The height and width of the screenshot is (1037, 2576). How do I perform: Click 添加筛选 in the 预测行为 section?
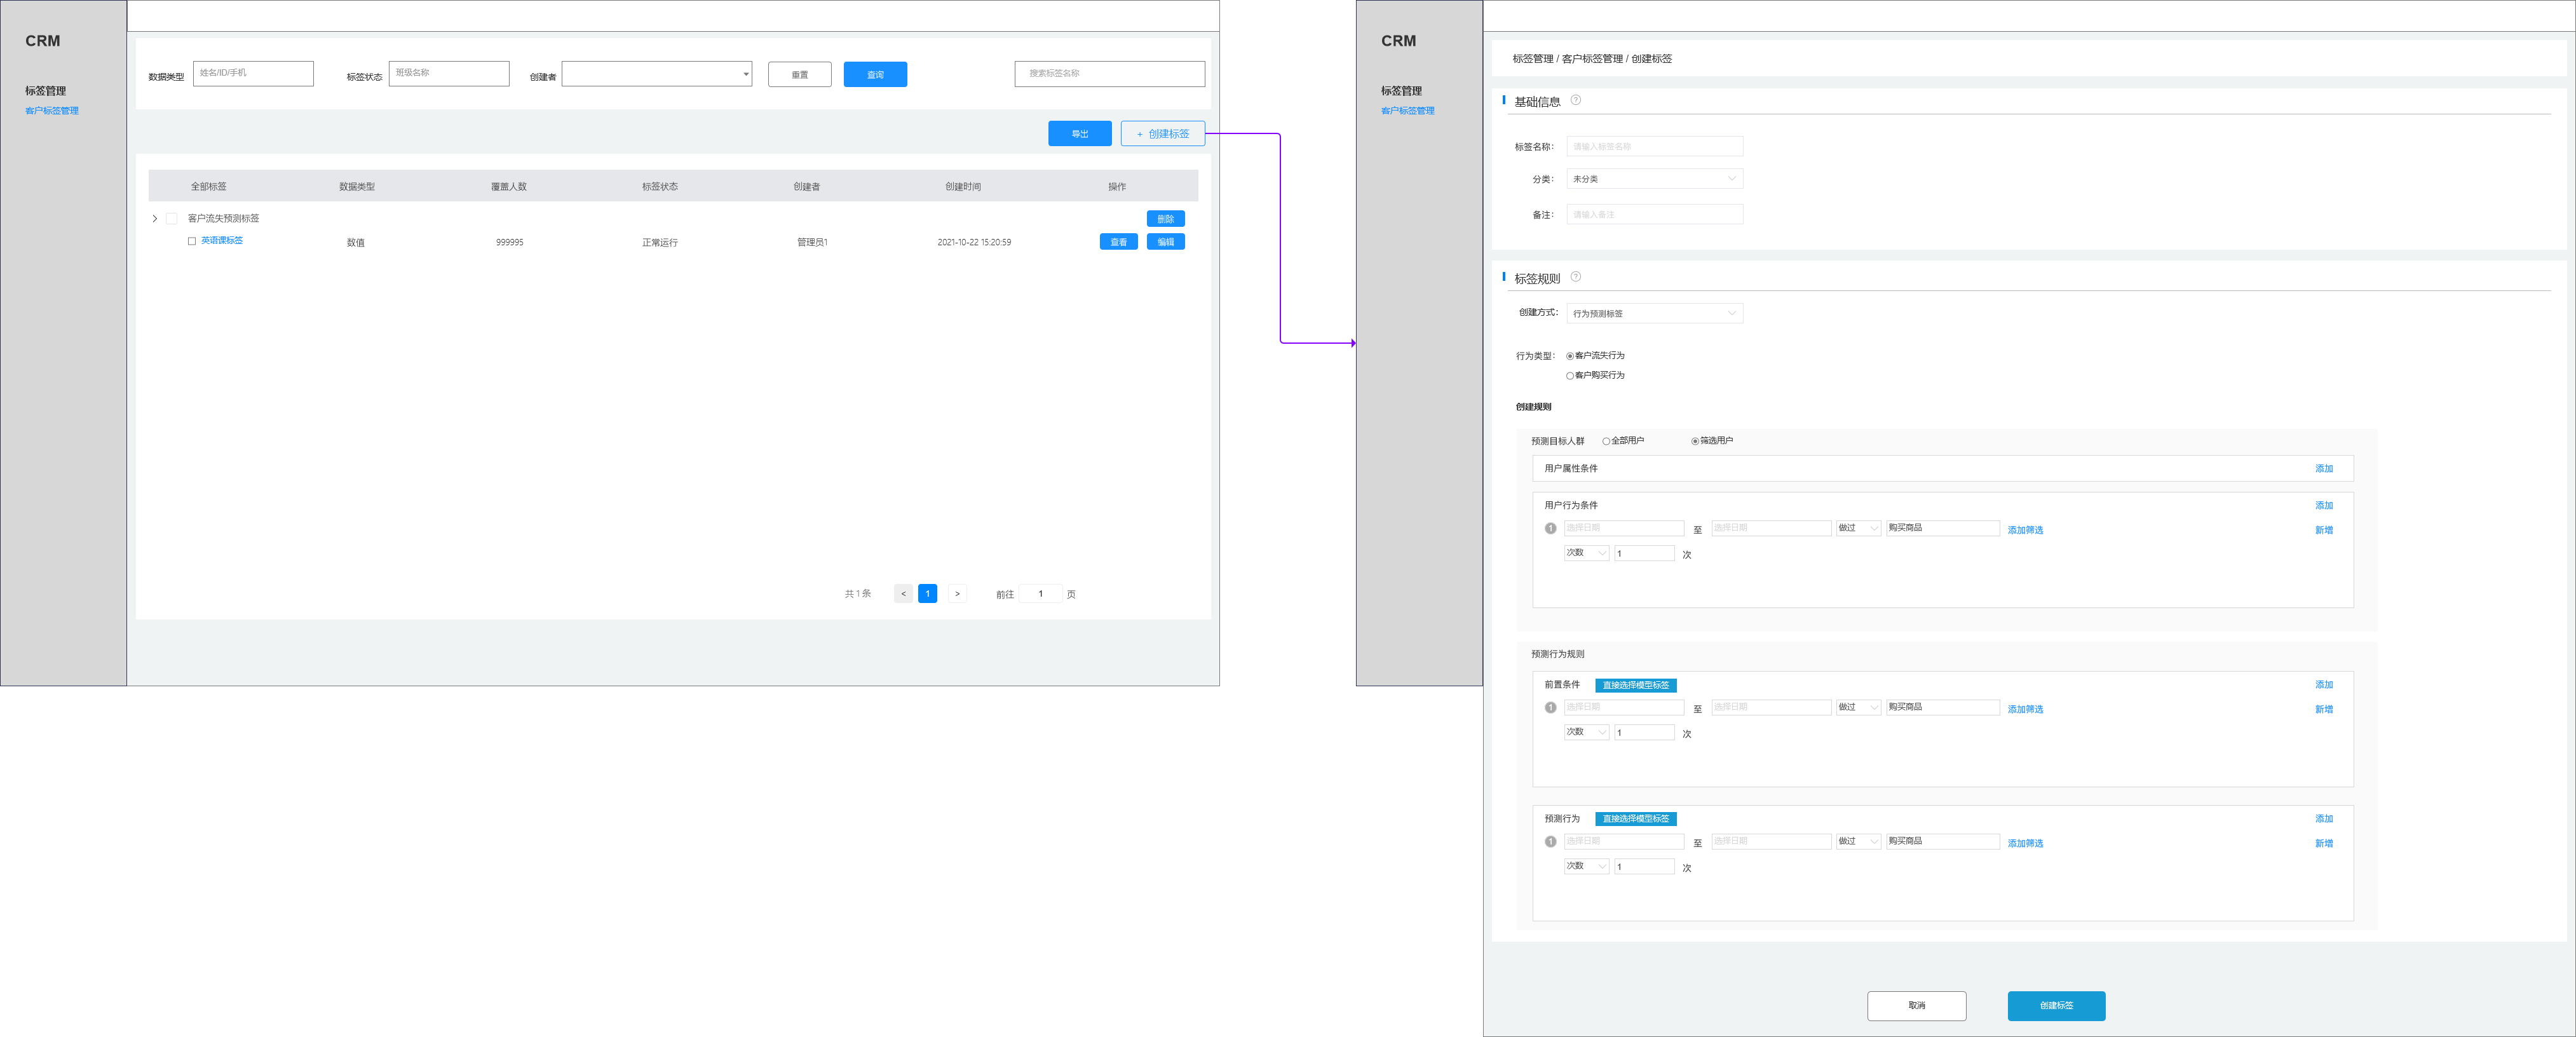pos(2026,844)
